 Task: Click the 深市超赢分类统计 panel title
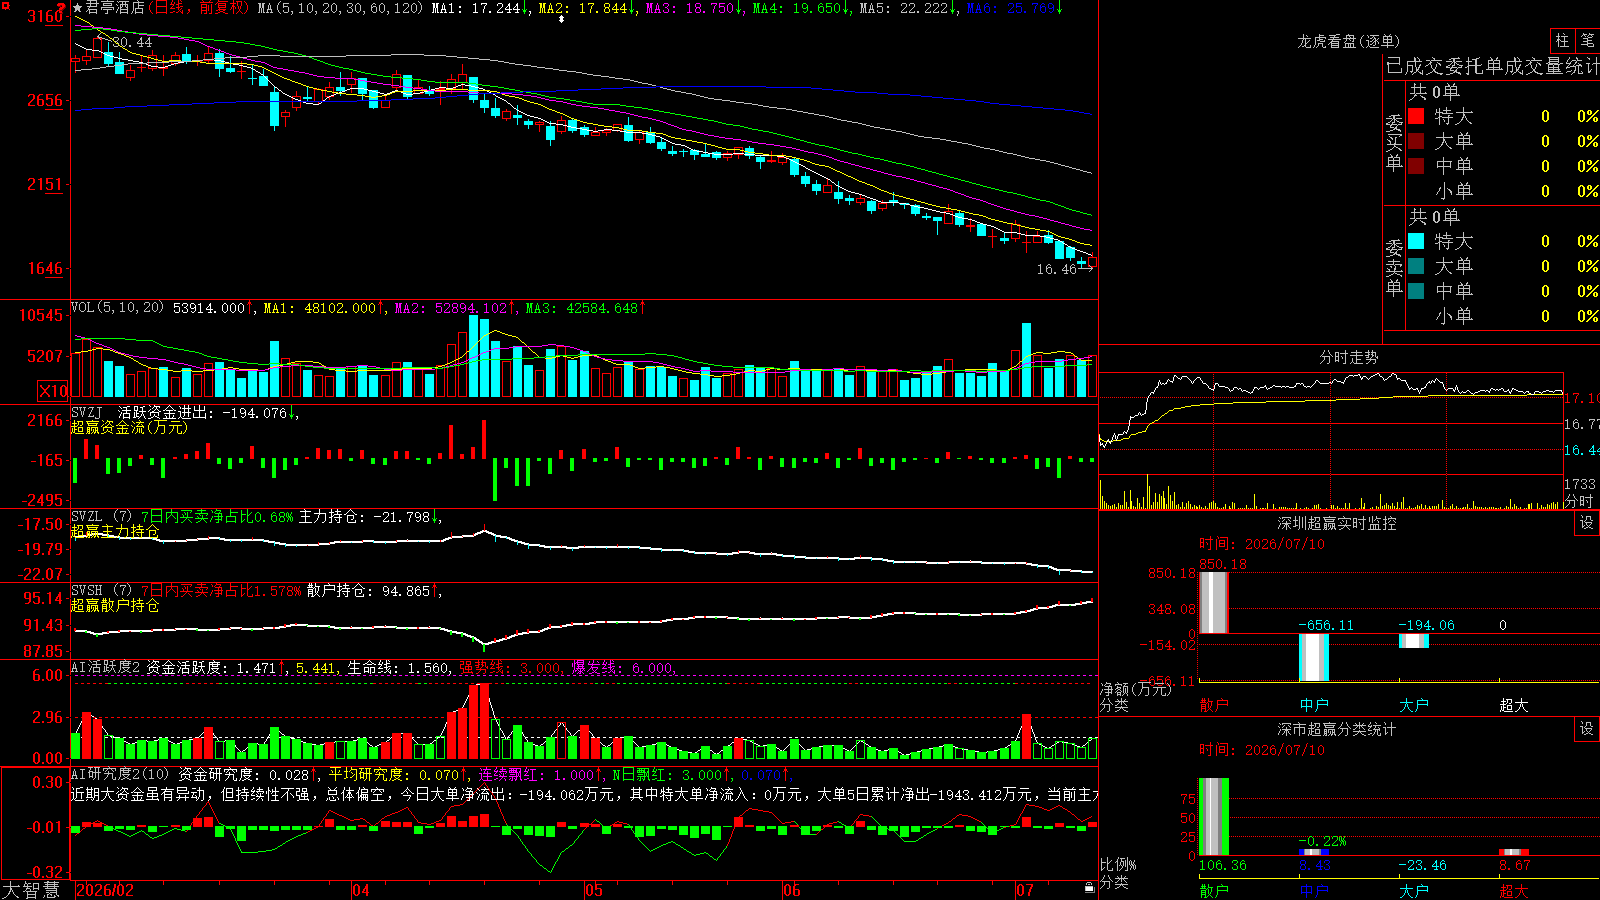tap(1337, 729)
